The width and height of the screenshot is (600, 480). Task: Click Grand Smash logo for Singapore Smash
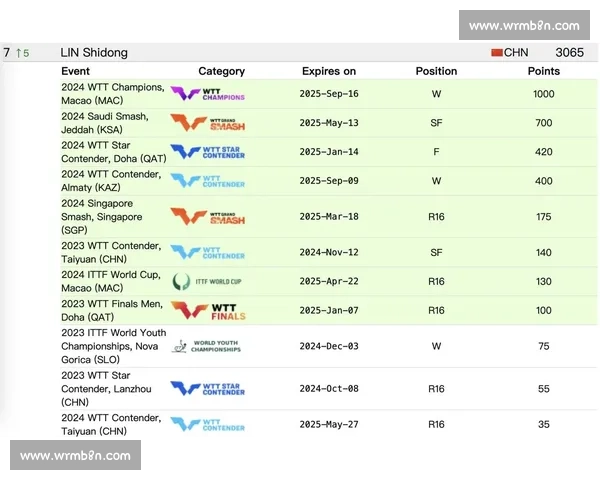pyautogui.click(x=207, y=216)
